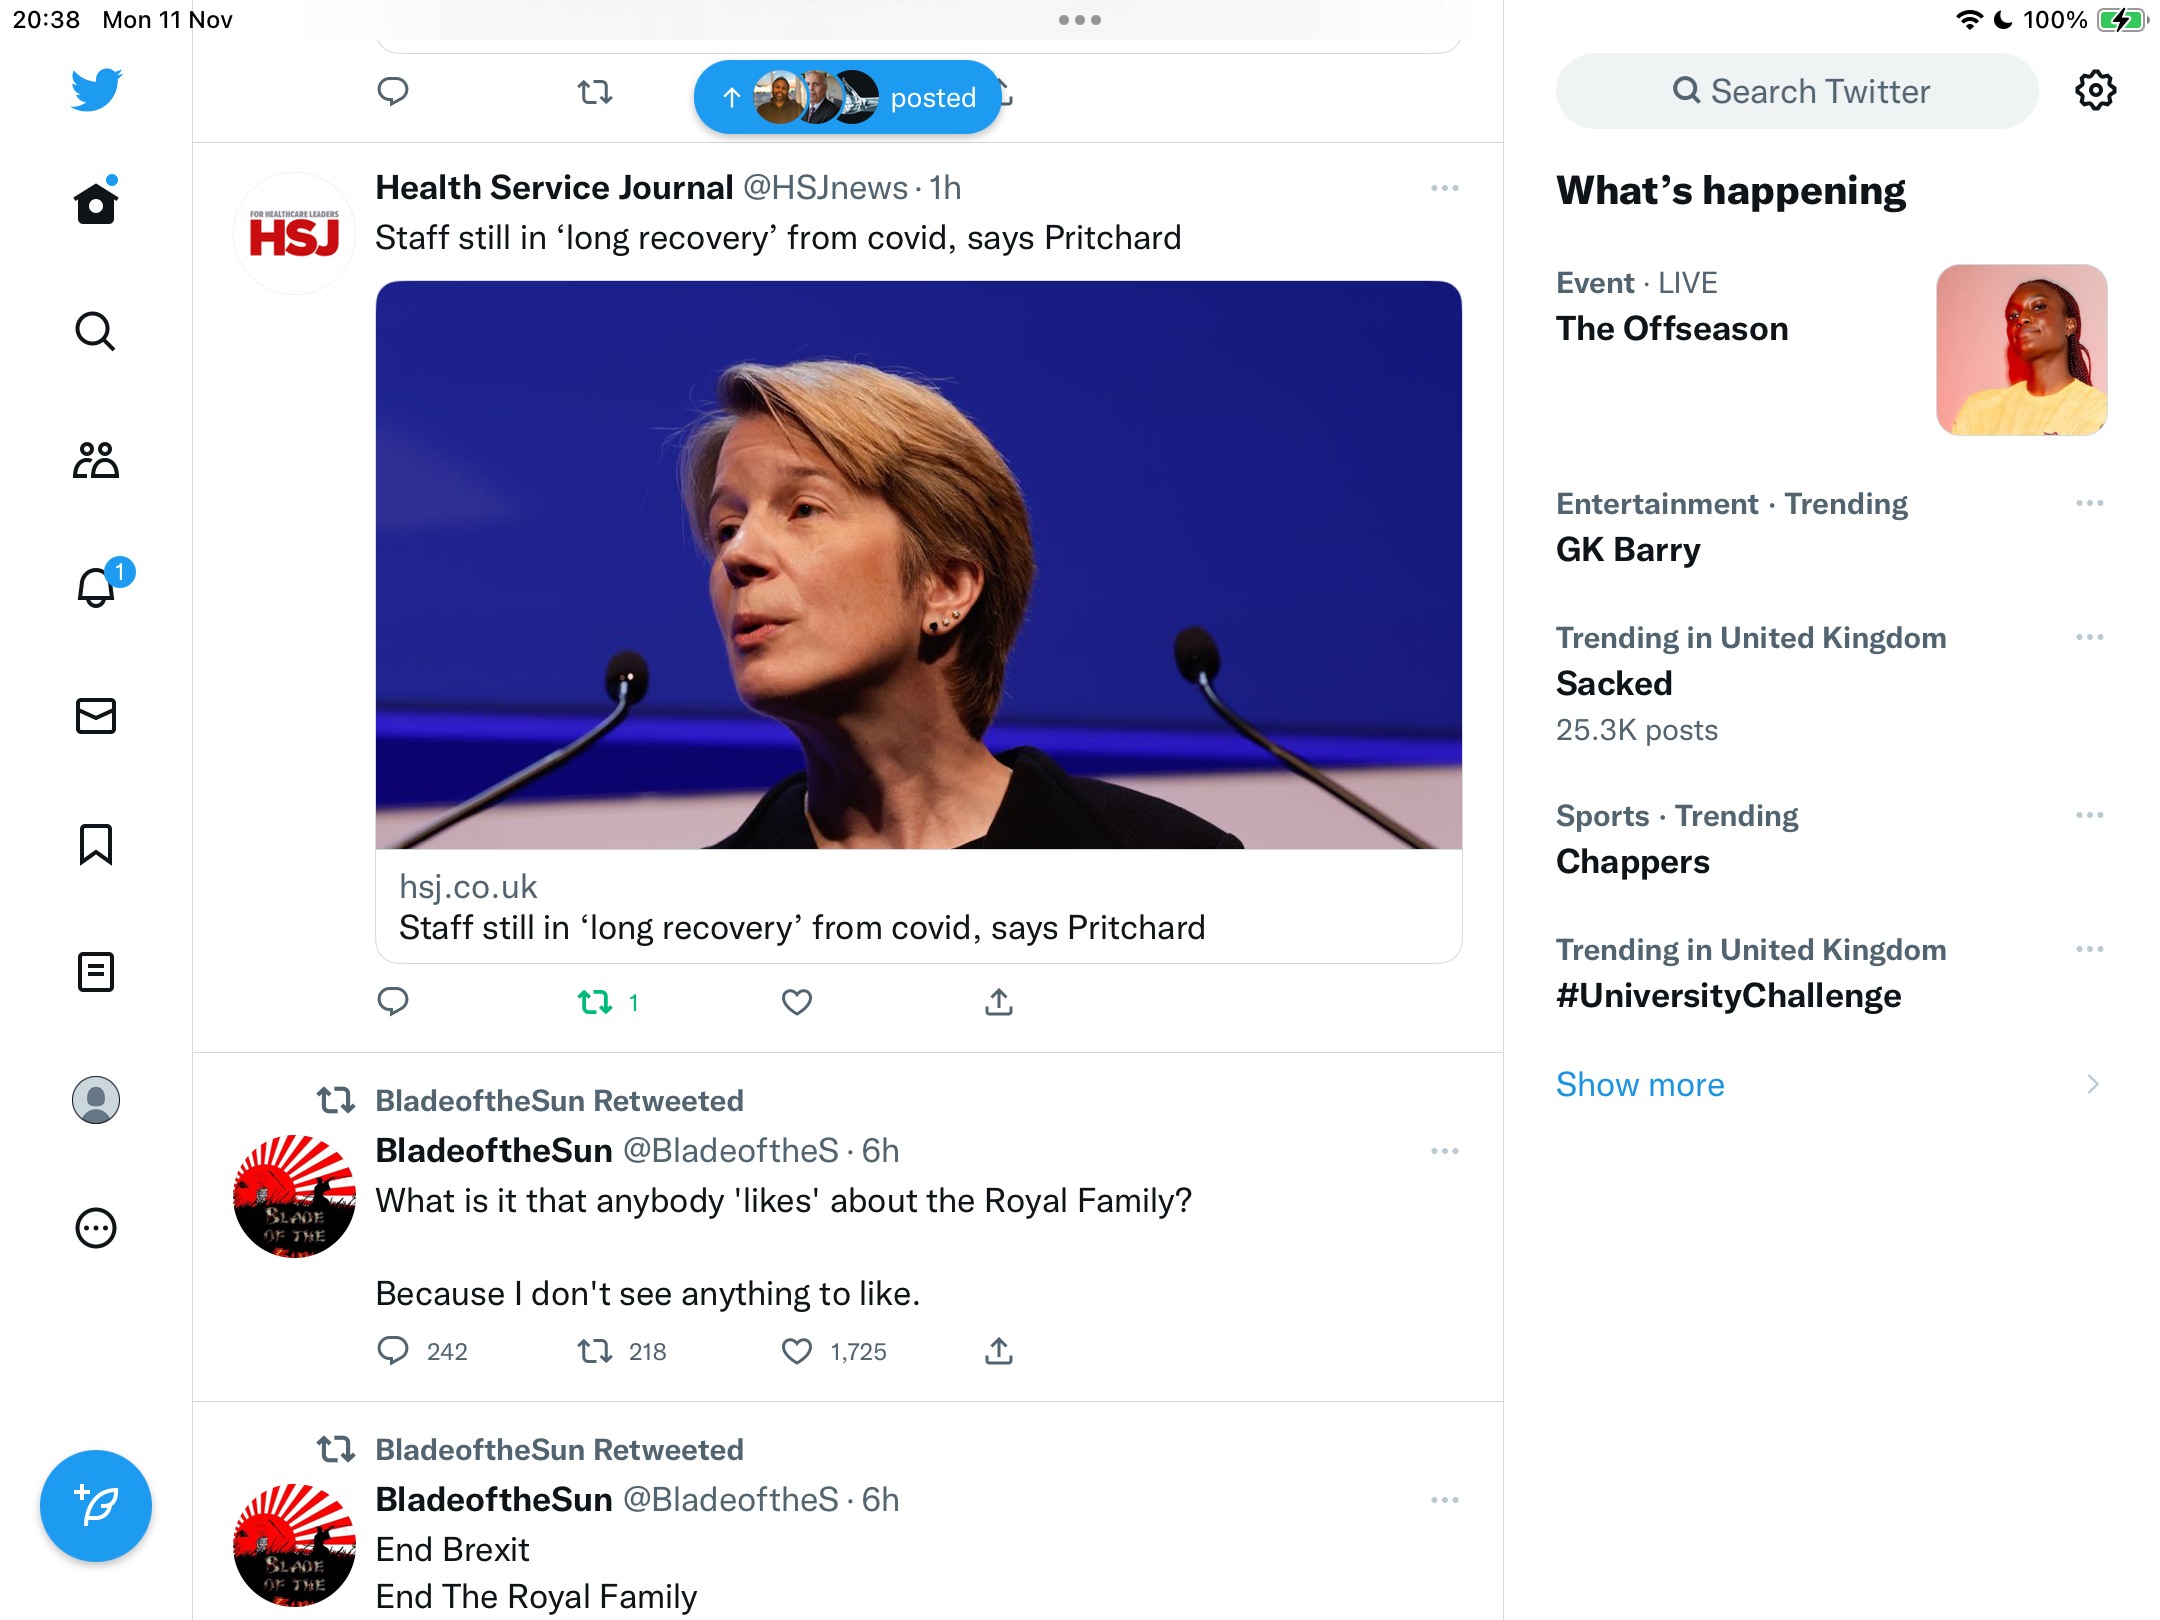Click Show more under What's happening
Image resolution: width=2160 pixels, height=1620 pixels.
[x=1640, y=1085]
